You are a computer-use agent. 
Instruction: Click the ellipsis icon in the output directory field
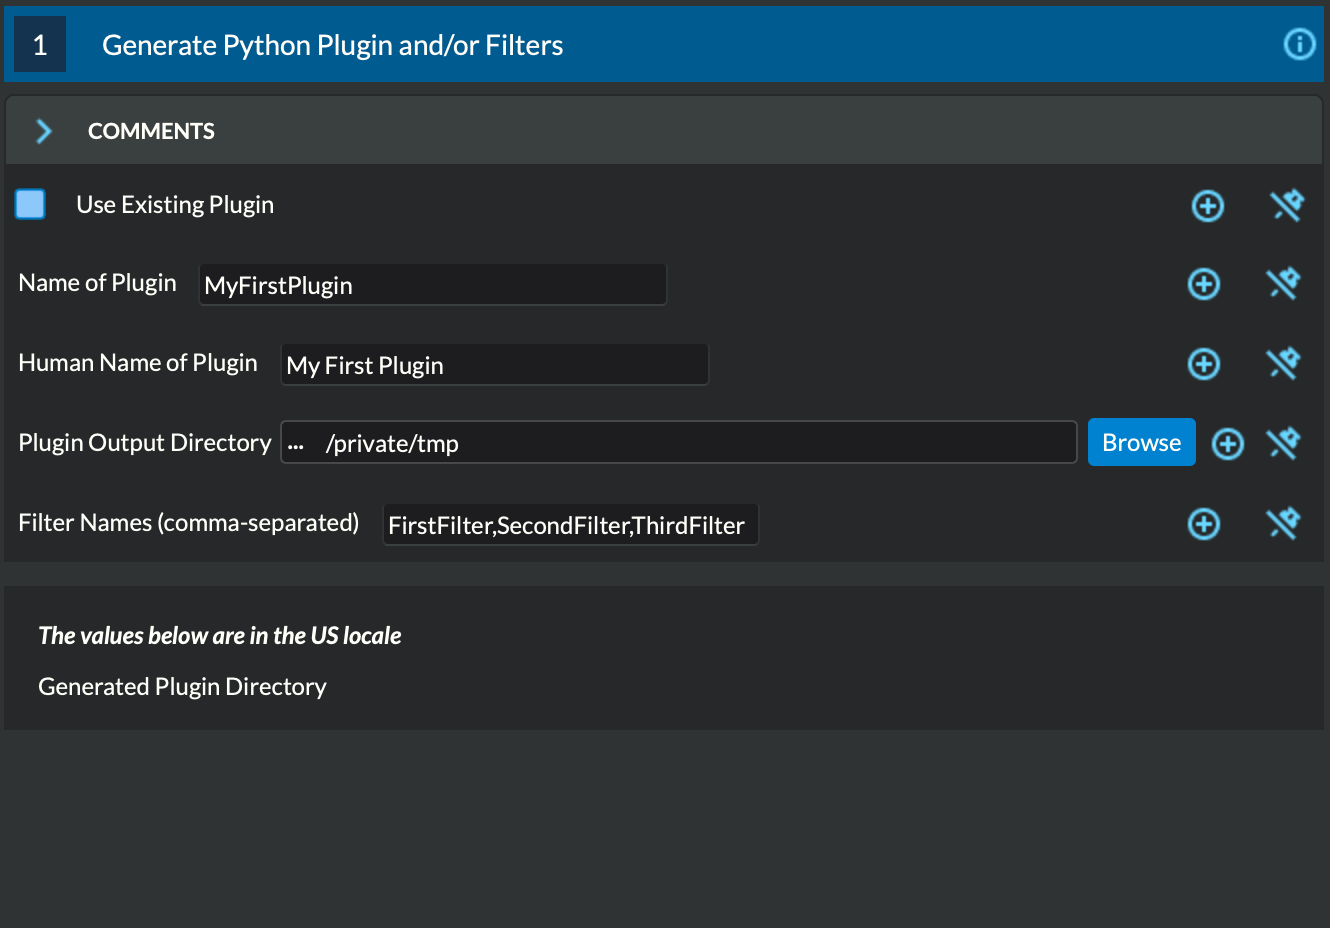(x=297, y=443)
